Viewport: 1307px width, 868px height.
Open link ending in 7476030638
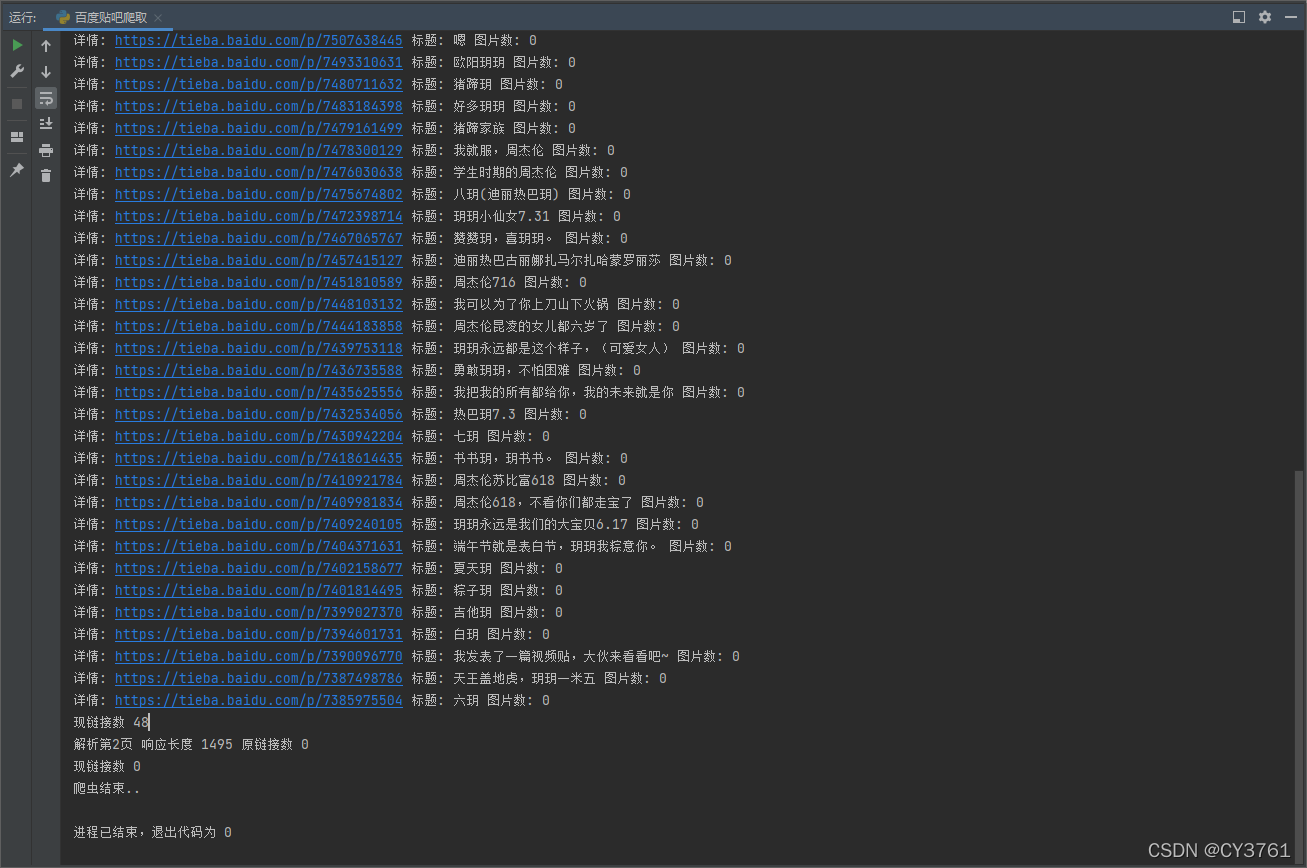(259, 172)
